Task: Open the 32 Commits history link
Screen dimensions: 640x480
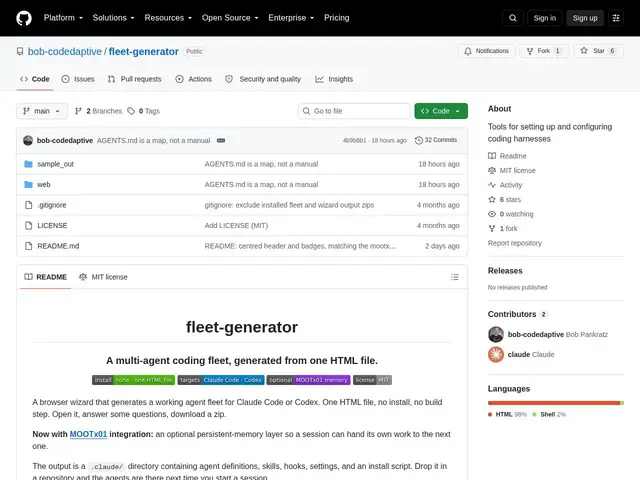Action: [x=436, y=140]
